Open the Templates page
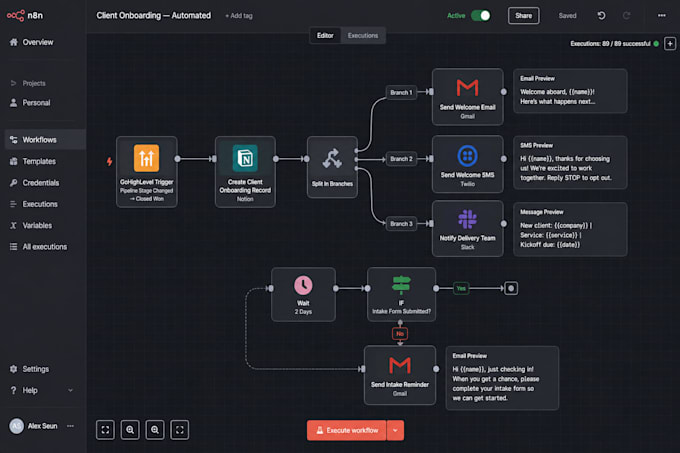 coord(33,161)
